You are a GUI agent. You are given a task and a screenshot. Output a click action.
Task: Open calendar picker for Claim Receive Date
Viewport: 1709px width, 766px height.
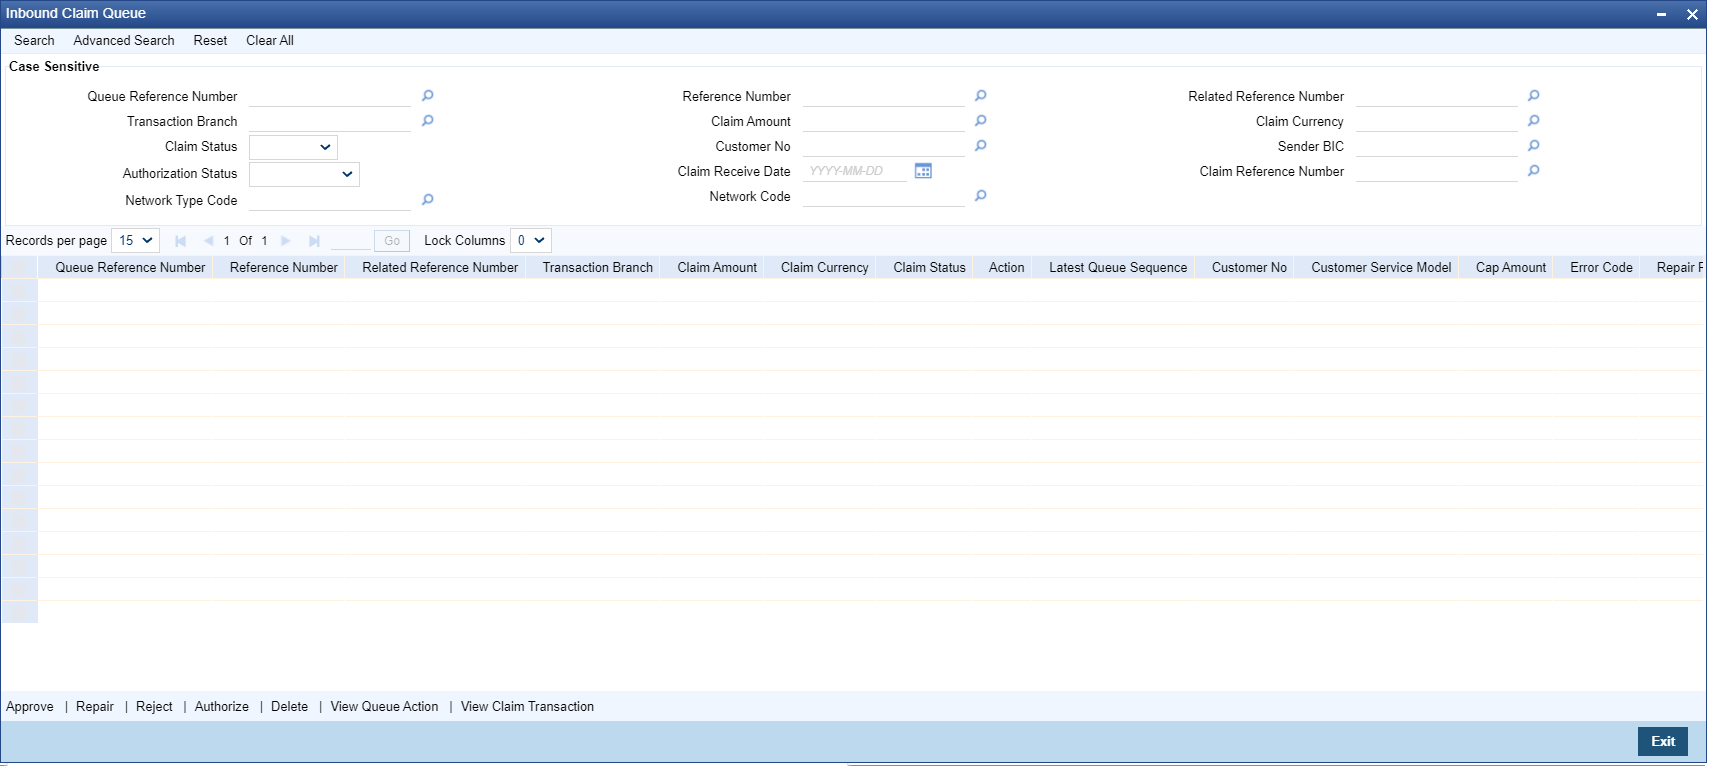923,171
